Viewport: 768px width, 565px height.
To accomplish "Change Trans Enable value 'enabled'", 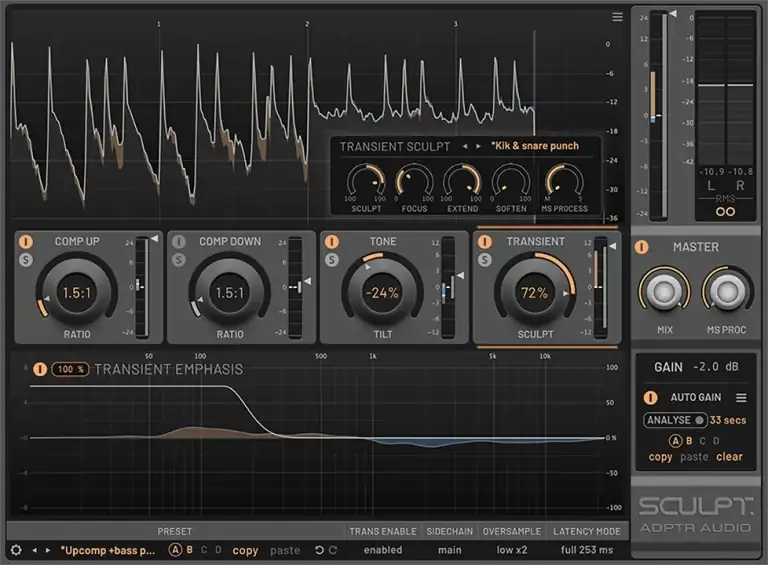I will [383, 550].
